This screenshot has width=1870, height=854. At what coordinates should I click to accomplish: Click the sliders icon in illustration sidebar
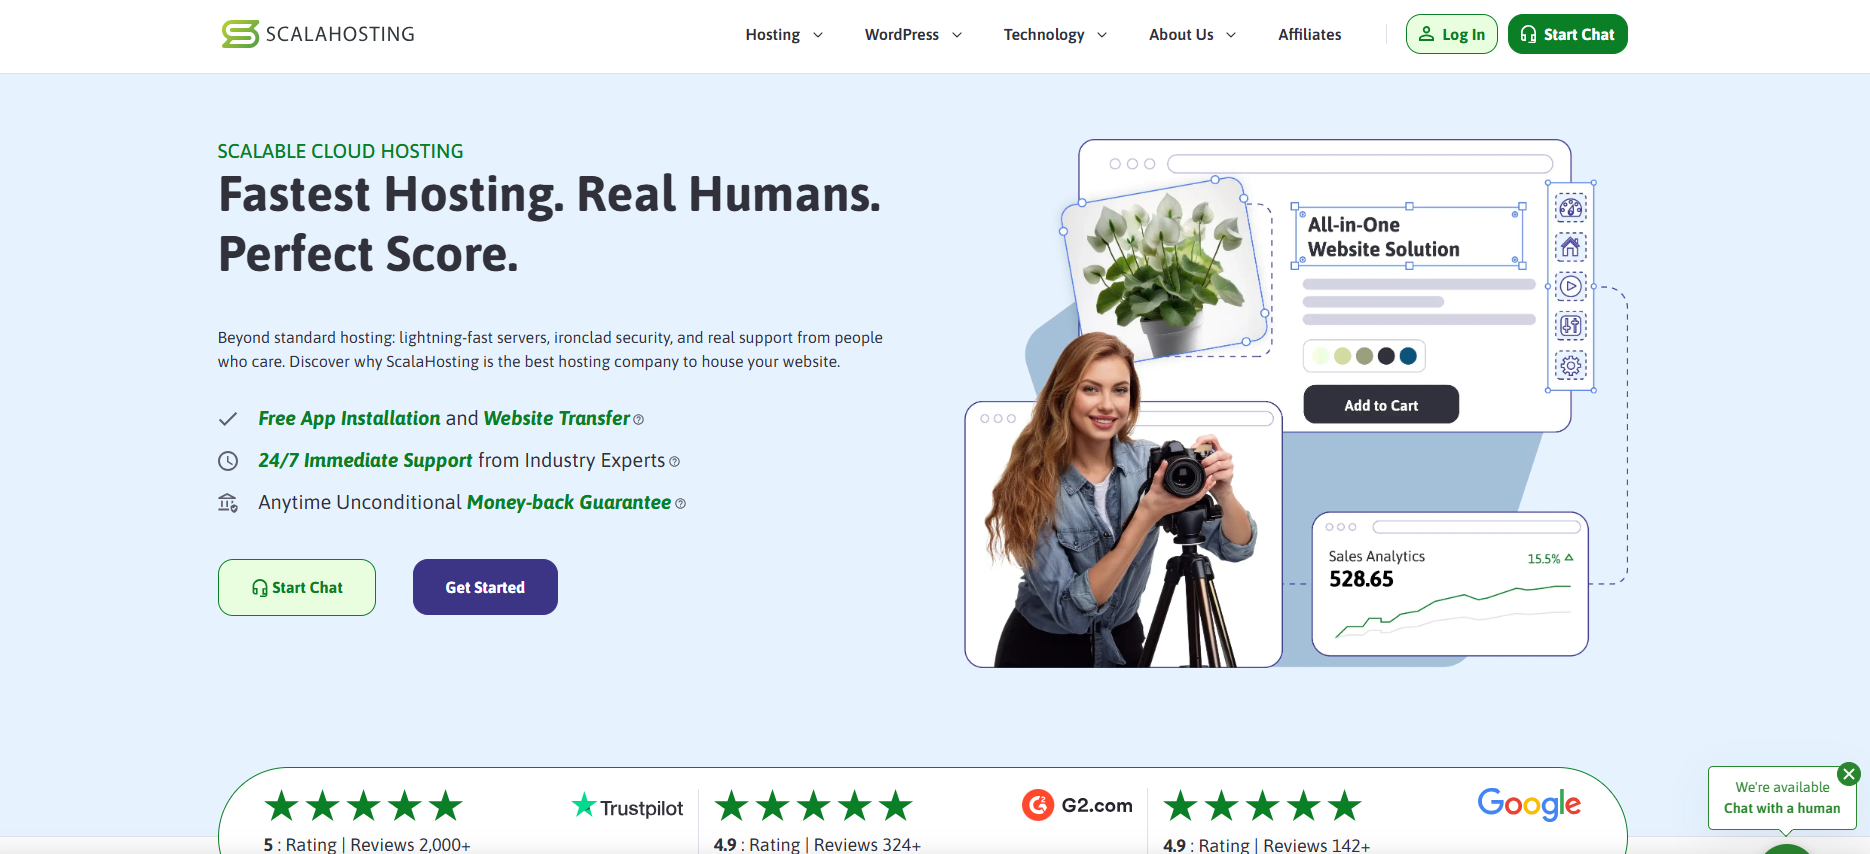tap(1571, 326)
